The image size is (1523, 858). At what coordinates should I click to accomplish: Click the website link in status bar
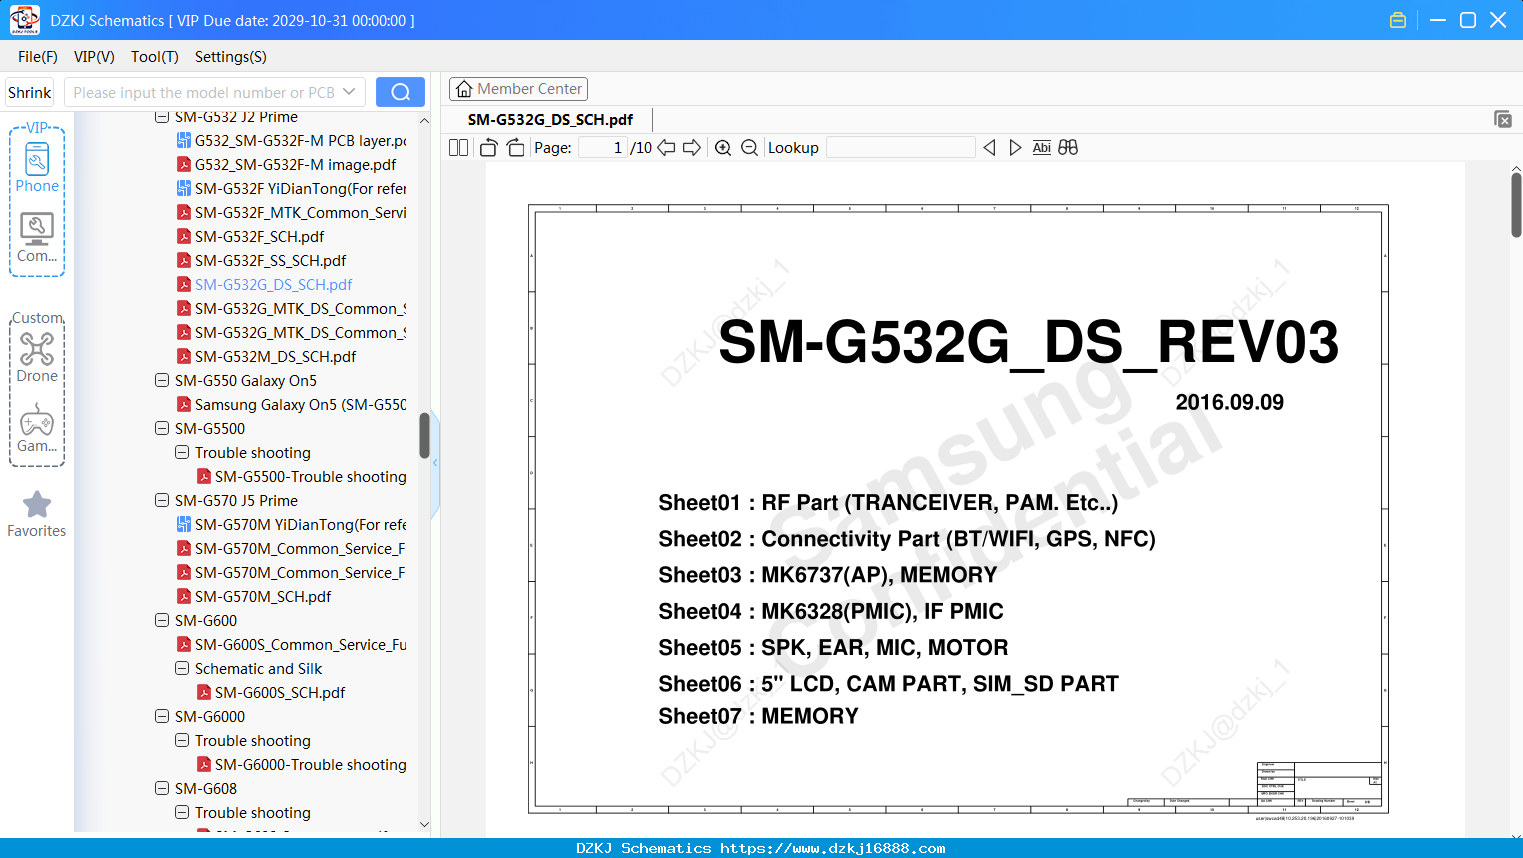tap(833, 848)
